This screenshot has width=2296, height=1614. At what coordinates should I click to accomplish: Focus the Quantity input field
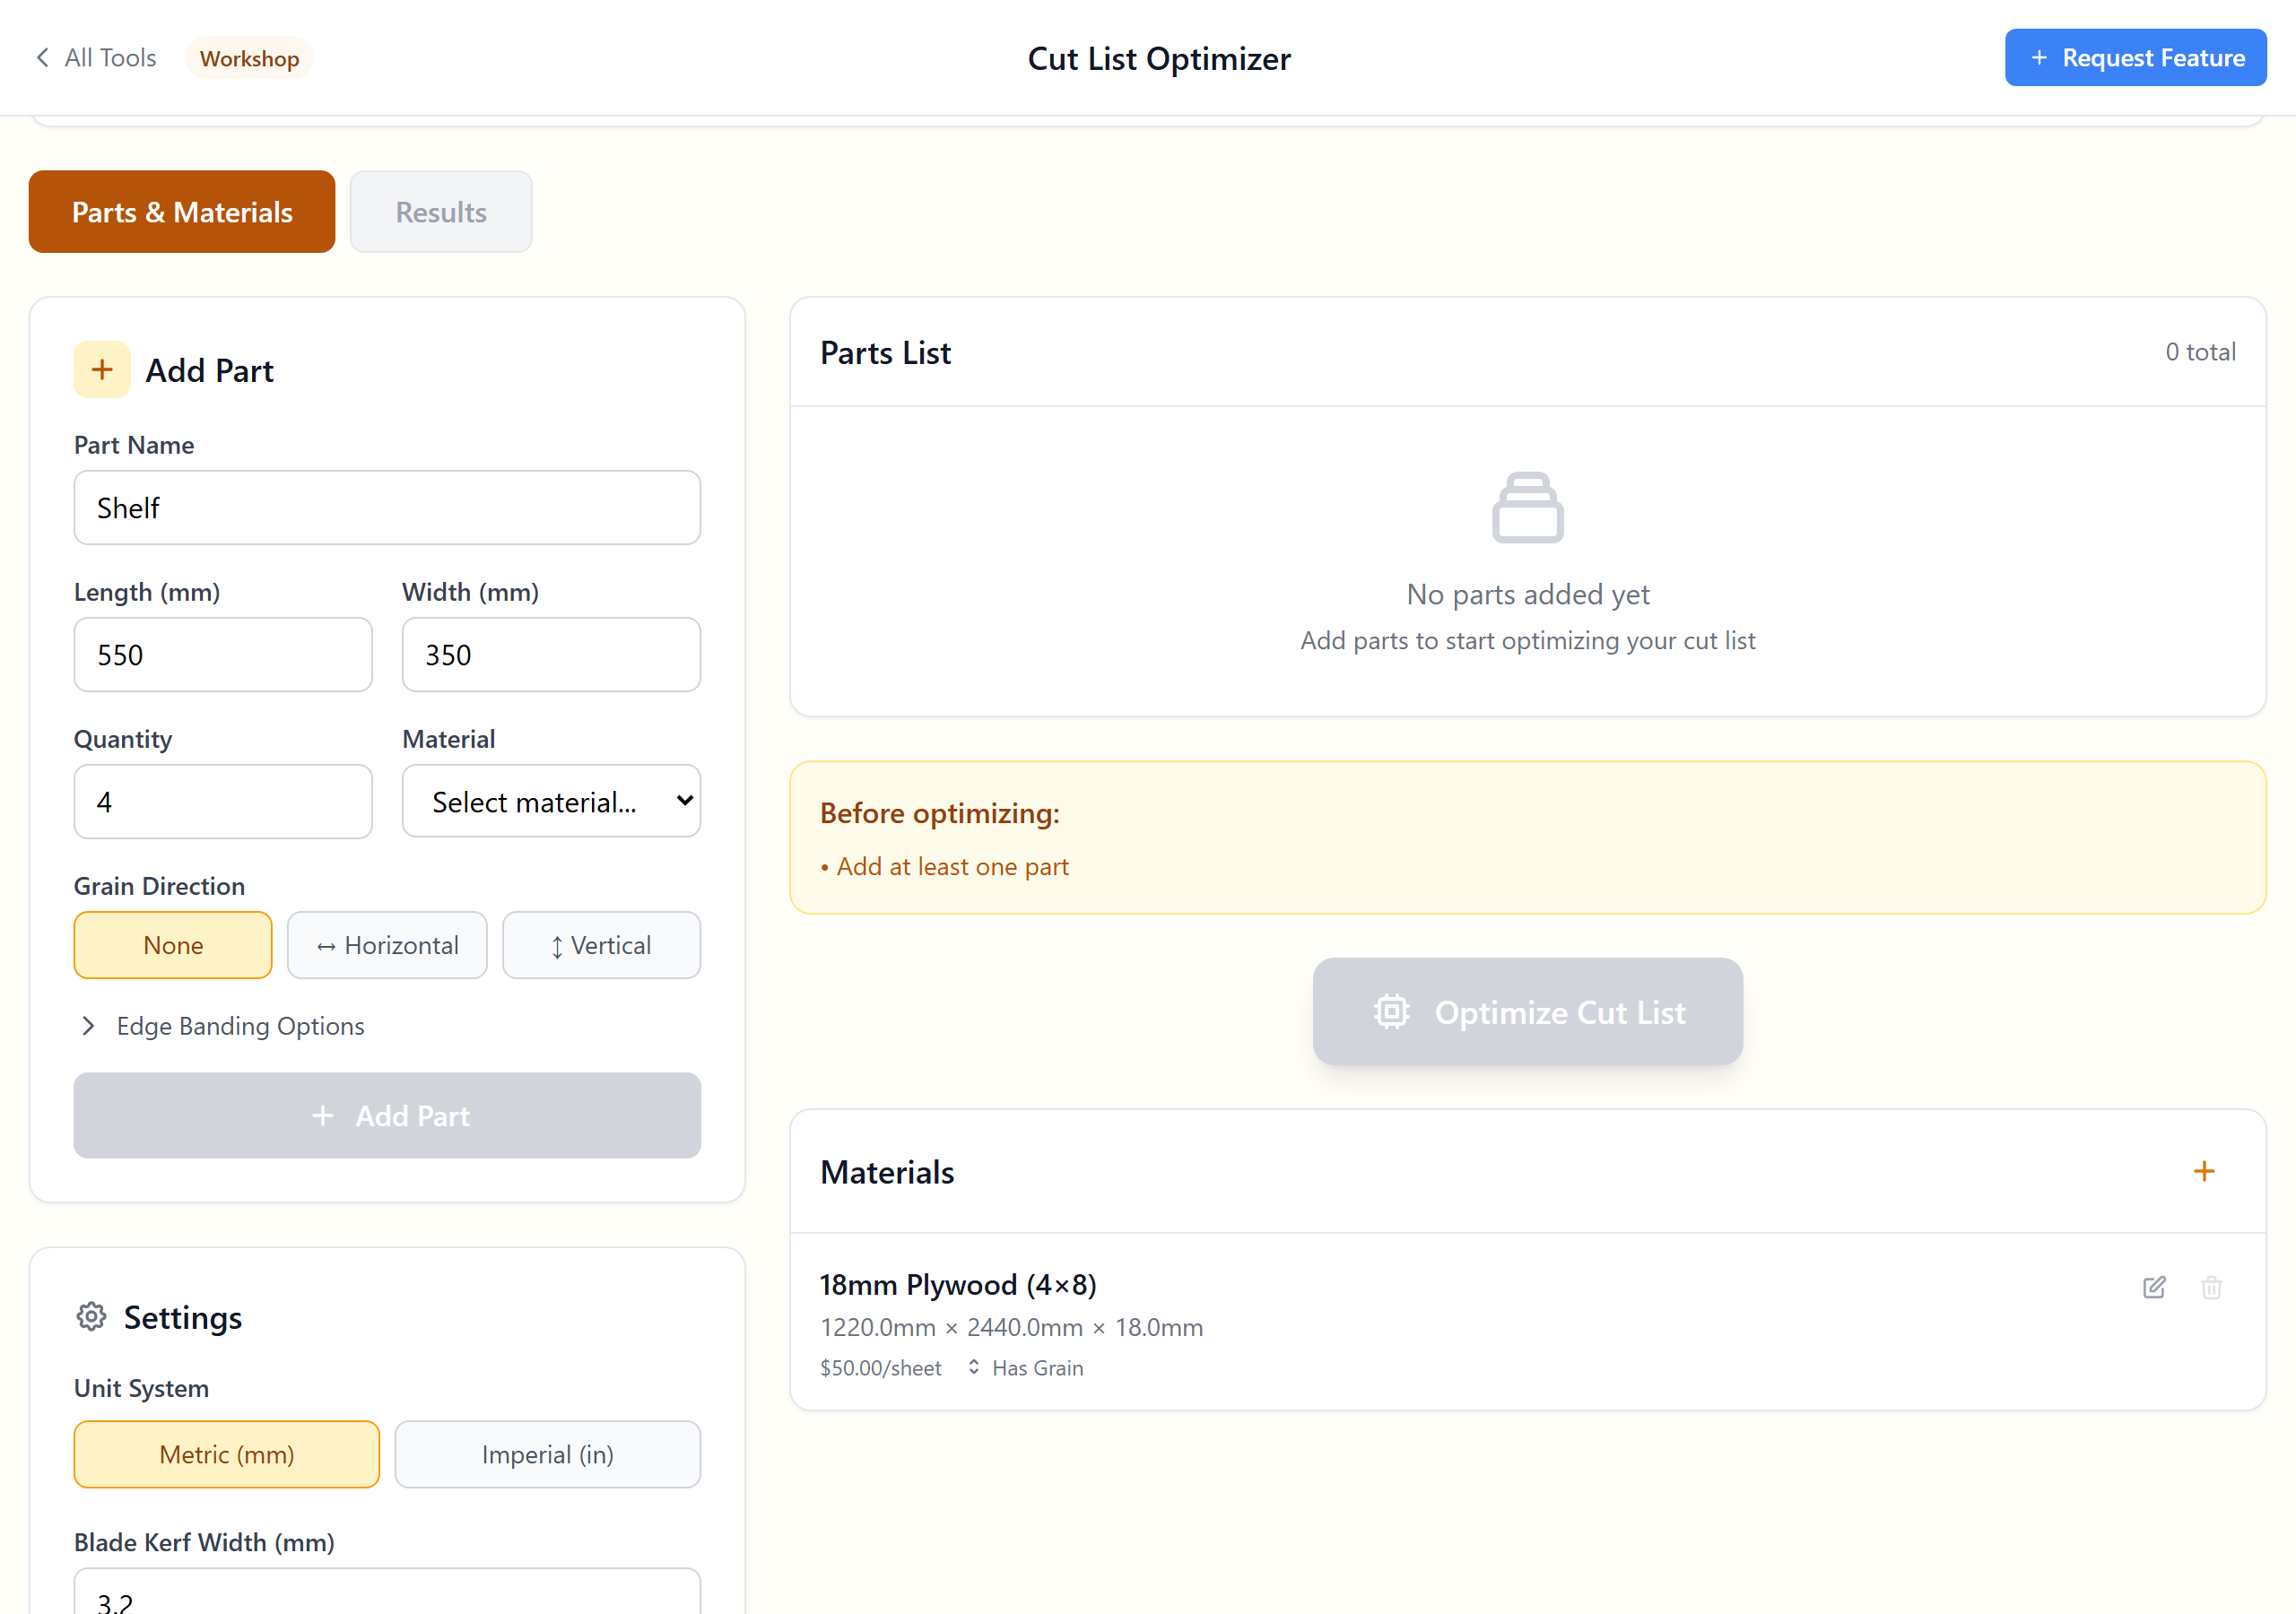223,801
